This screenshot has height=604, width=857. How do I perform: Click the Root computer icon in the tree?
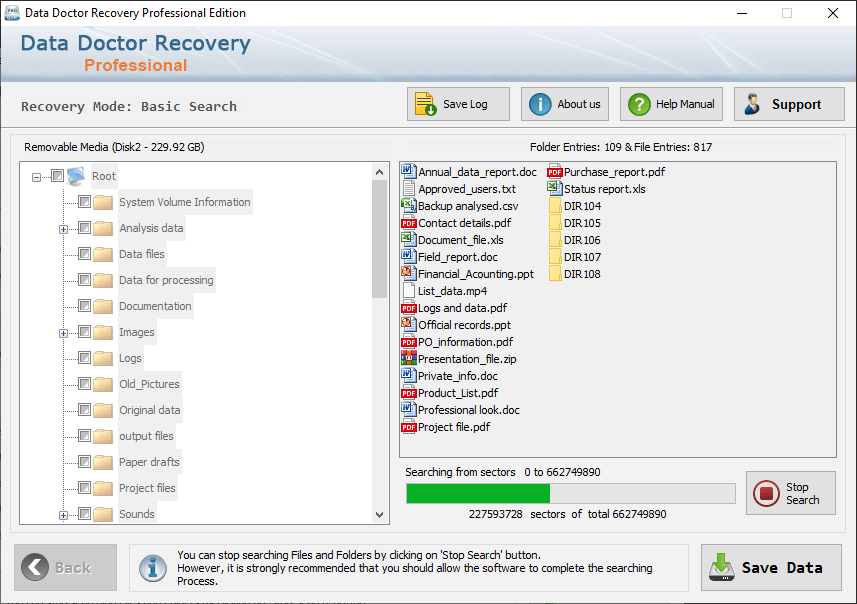pyautogui.click(x=76, y=176)
